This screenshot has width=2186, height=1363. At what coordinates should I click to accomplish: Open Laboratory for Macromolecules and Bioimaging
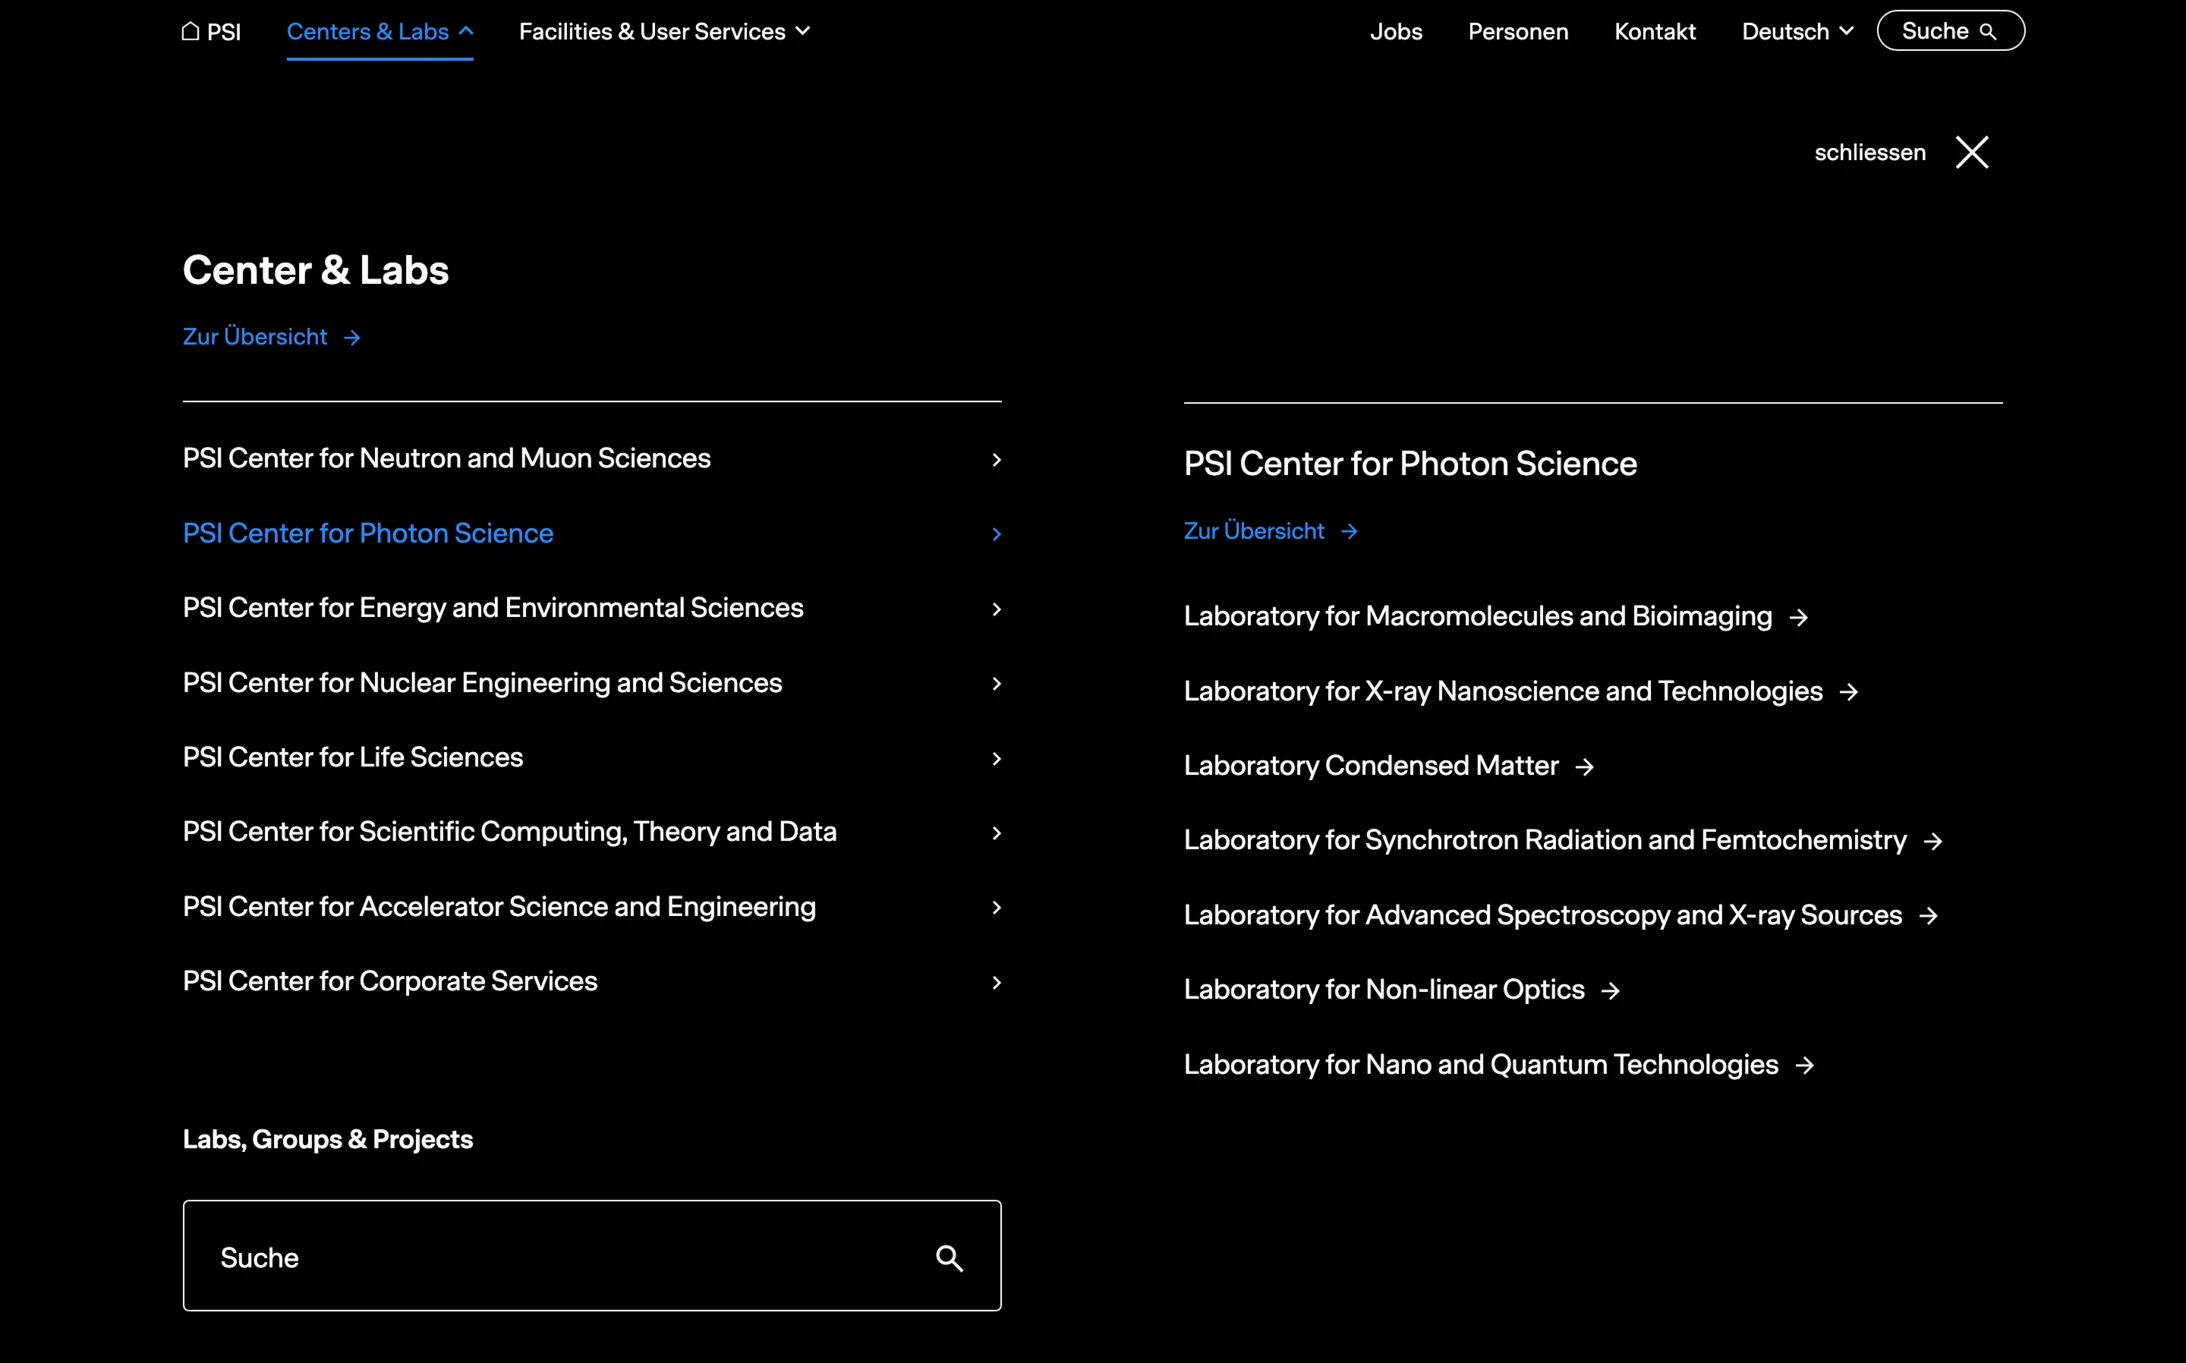[1477, 615]
